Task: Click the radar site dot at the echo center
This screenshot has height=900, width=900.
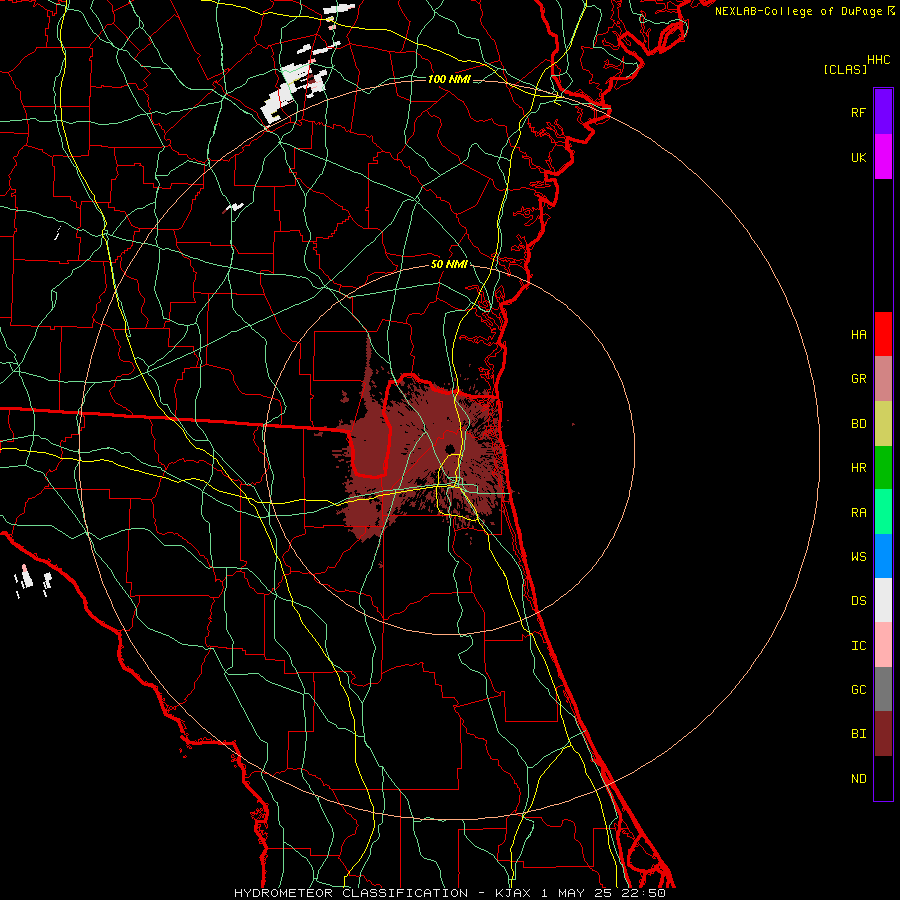Action: (450, 448)
